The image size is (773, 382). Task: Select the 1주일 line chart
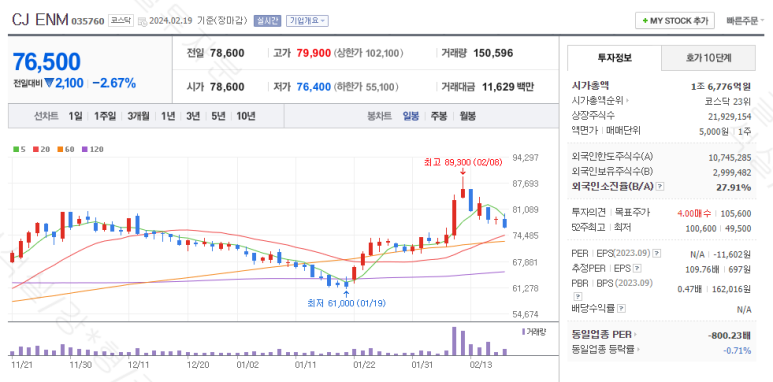point(105,116)
